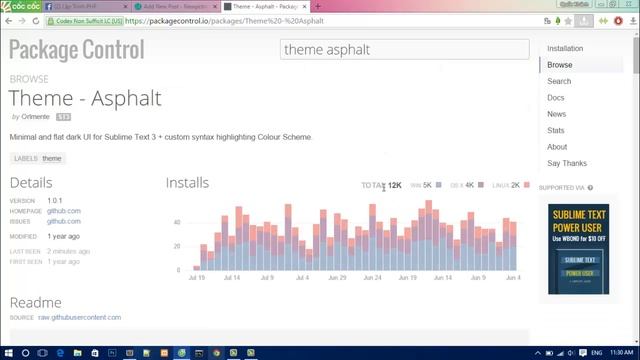This screenshot has width=640, height=360.
Task: Open the Chrome icon on the taskbar
Action: [x=216, y=353]
